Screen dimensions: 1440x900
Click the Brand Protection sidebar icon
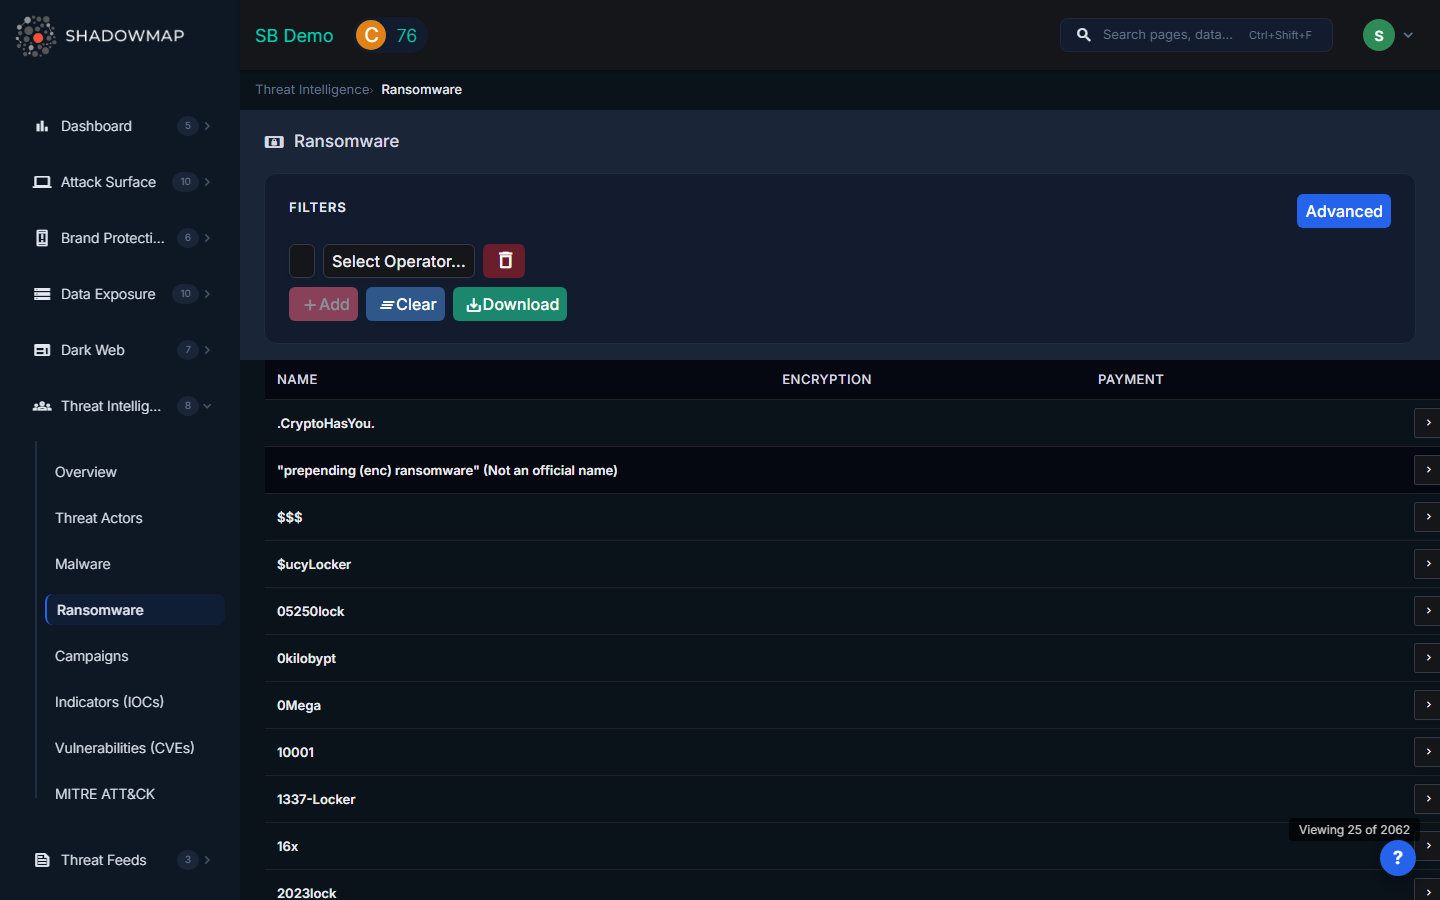point(42,238)
